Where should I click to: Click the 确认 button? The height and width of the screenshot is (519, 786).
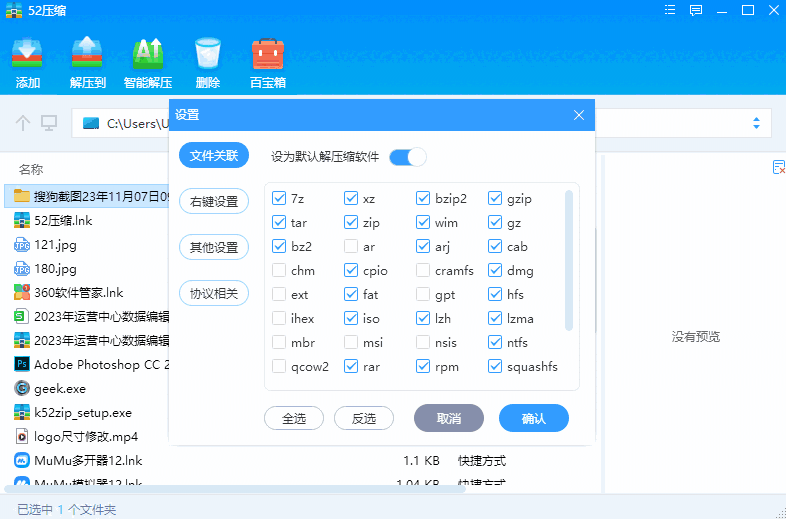534,418
